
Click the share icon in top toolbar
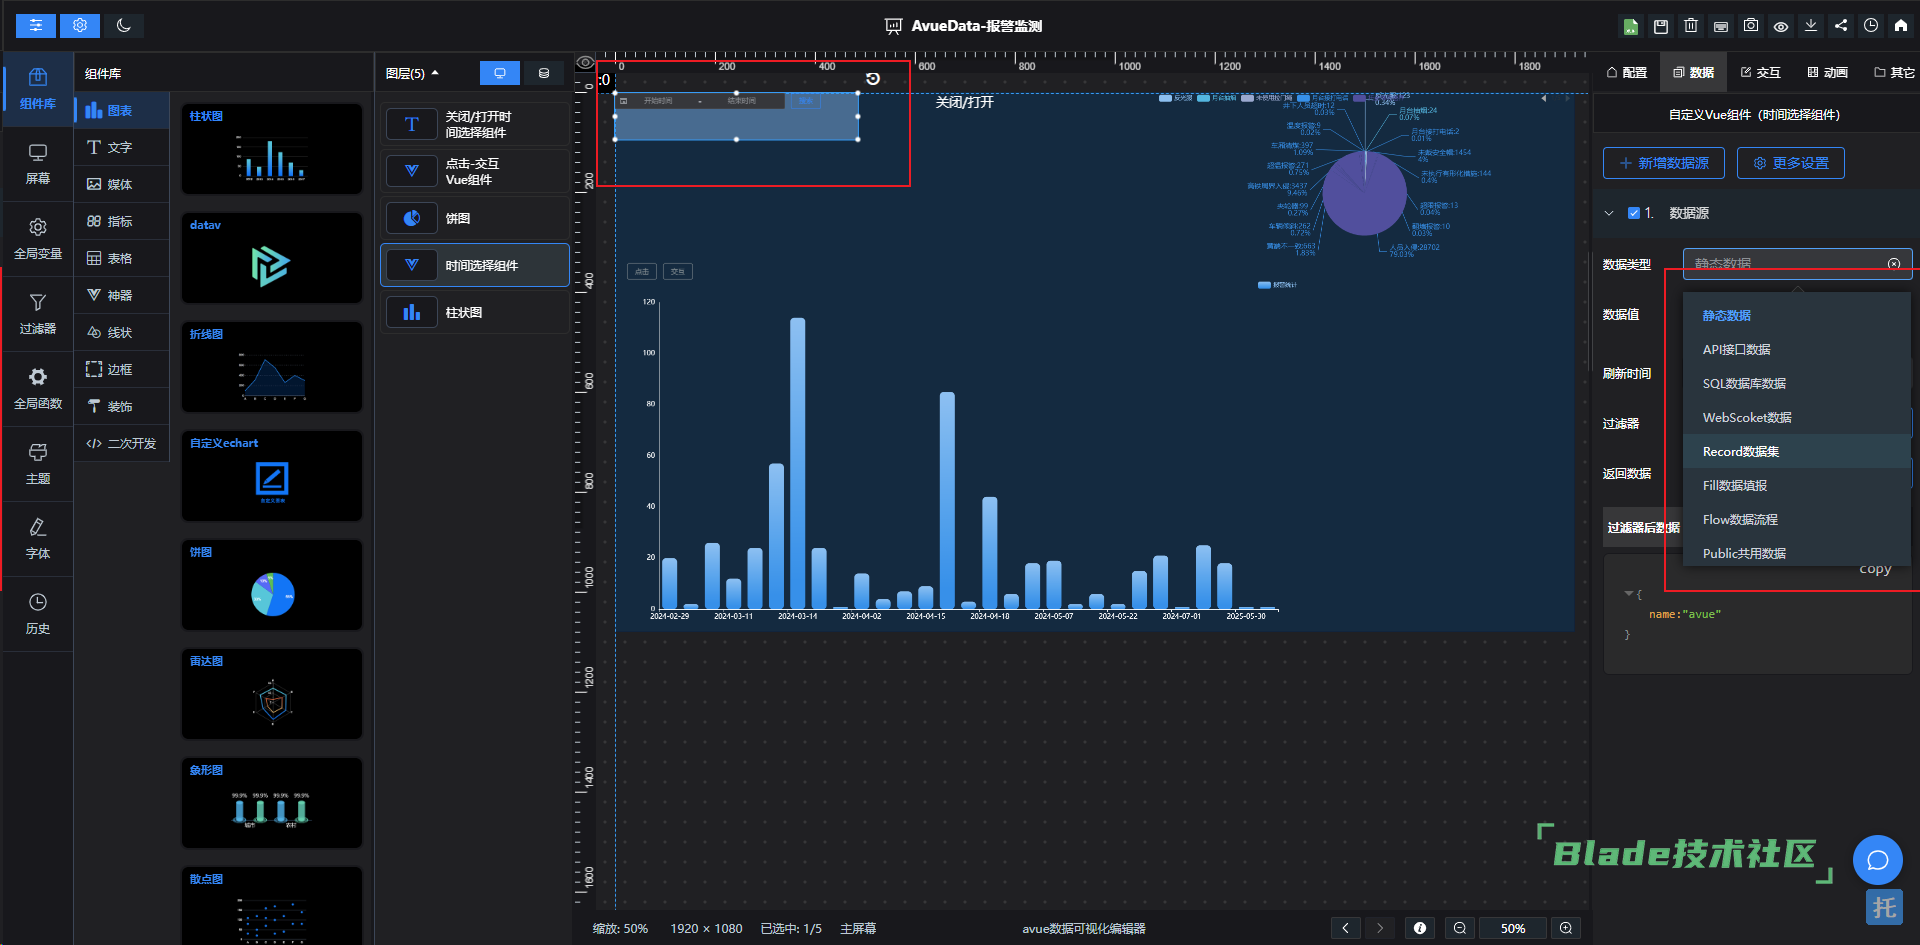click(1841, 26)
